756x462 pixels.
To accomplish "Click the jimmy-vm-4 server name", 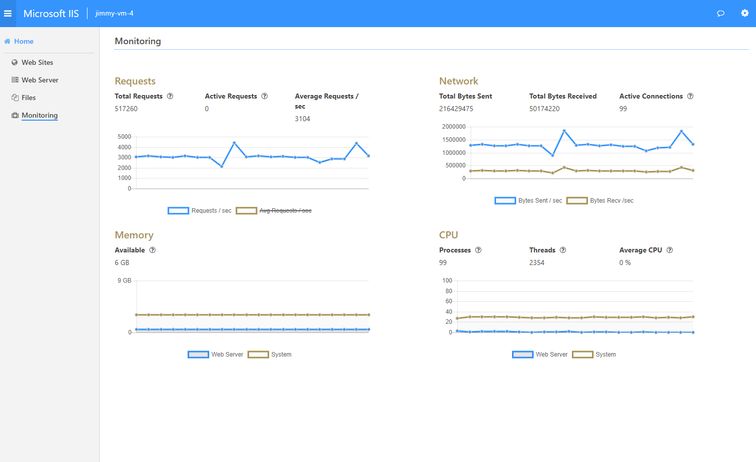I will tap(112, 13).
